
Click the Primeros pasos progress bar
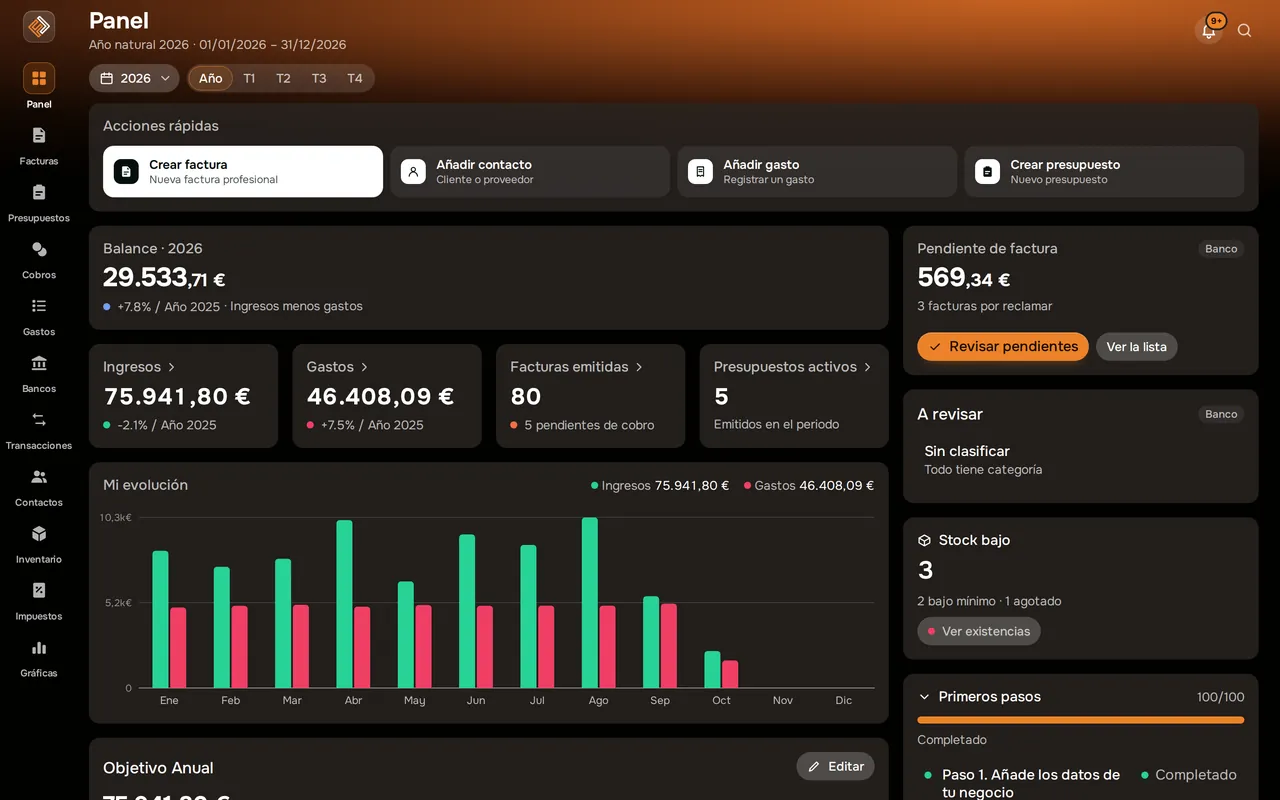[1081, 720]
